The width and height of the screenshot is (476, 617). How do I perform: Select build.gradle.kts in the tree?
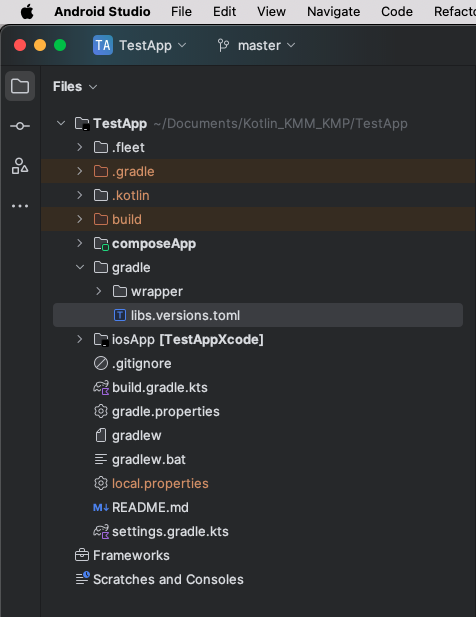click(x=159, y=388)
